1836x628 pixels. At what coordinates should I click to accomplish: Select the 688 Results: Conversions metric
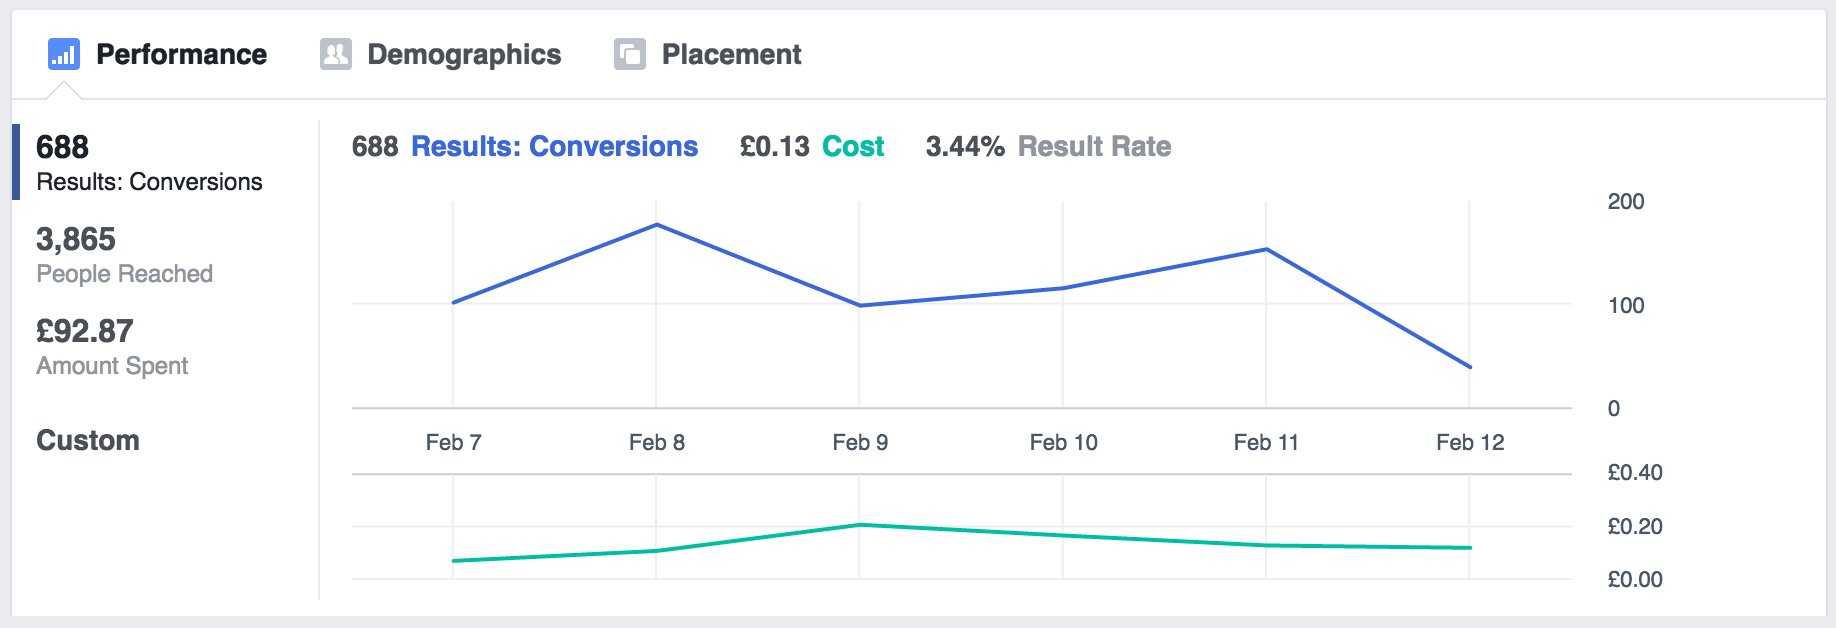[x=149, y=164]
